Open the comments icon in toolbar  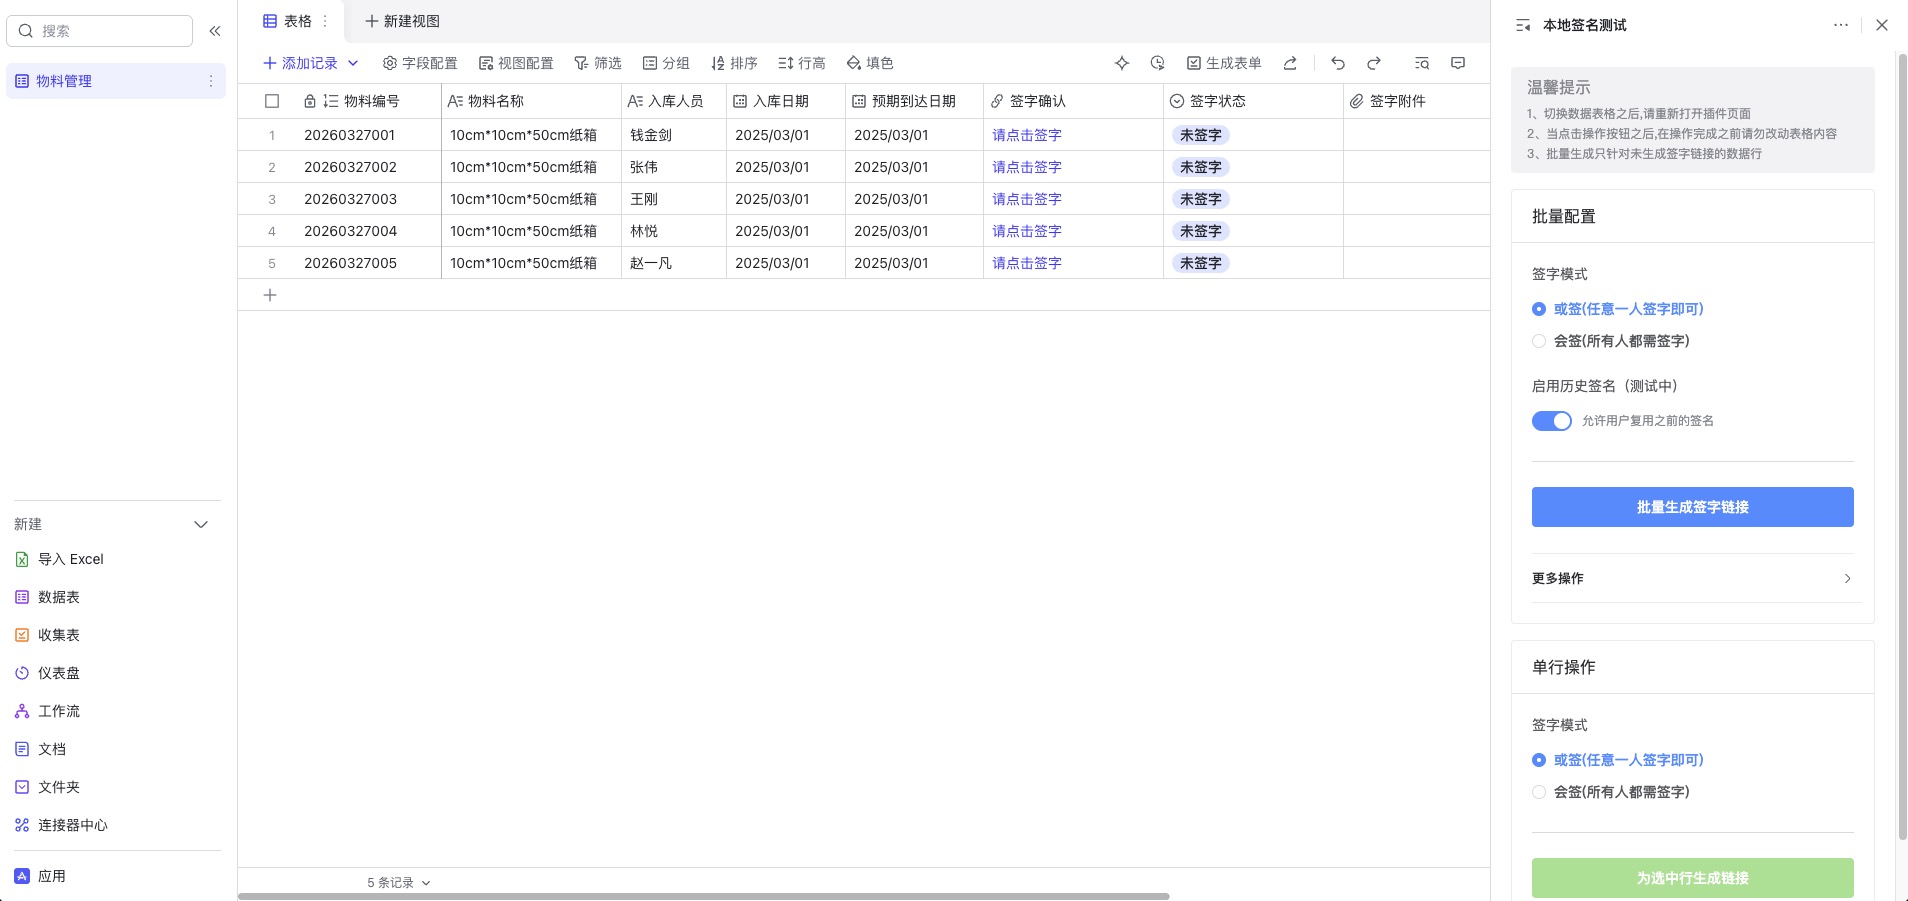tap(1458, 63)
